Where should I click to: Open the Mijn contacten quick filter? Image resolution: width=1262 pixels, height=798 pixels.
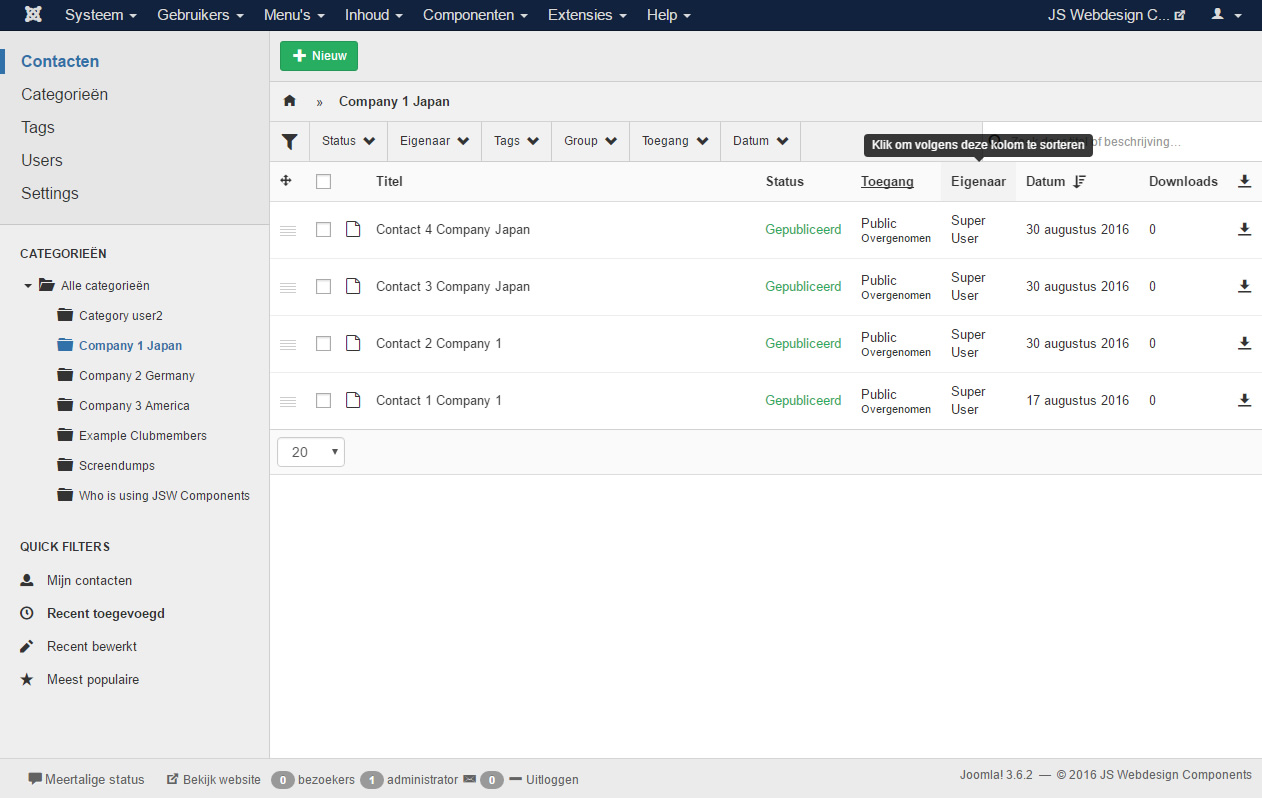coord(89,580)
